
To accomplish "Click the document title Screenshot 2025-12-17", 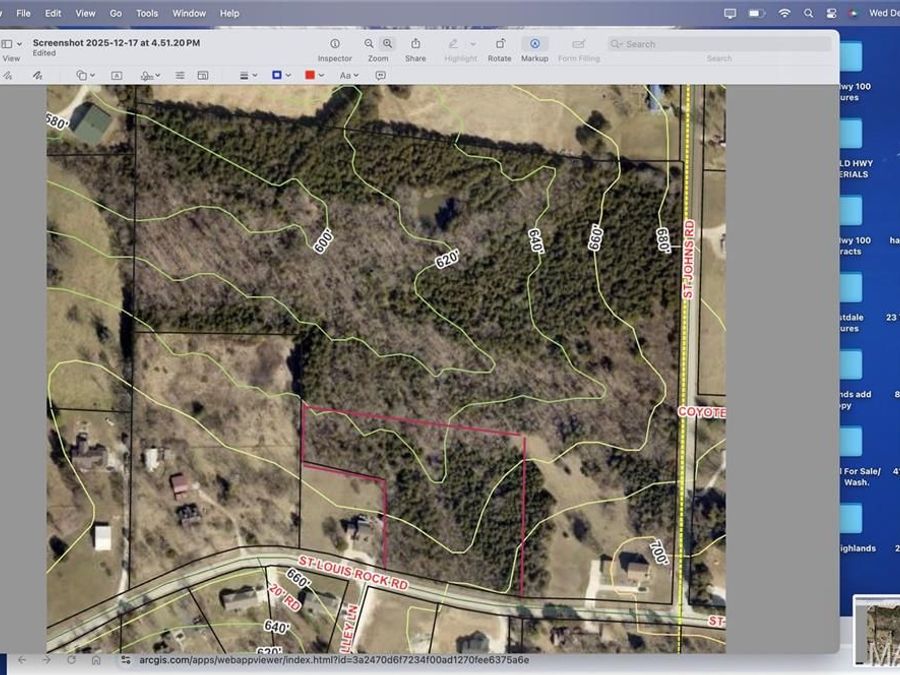I will coord(117,42).
